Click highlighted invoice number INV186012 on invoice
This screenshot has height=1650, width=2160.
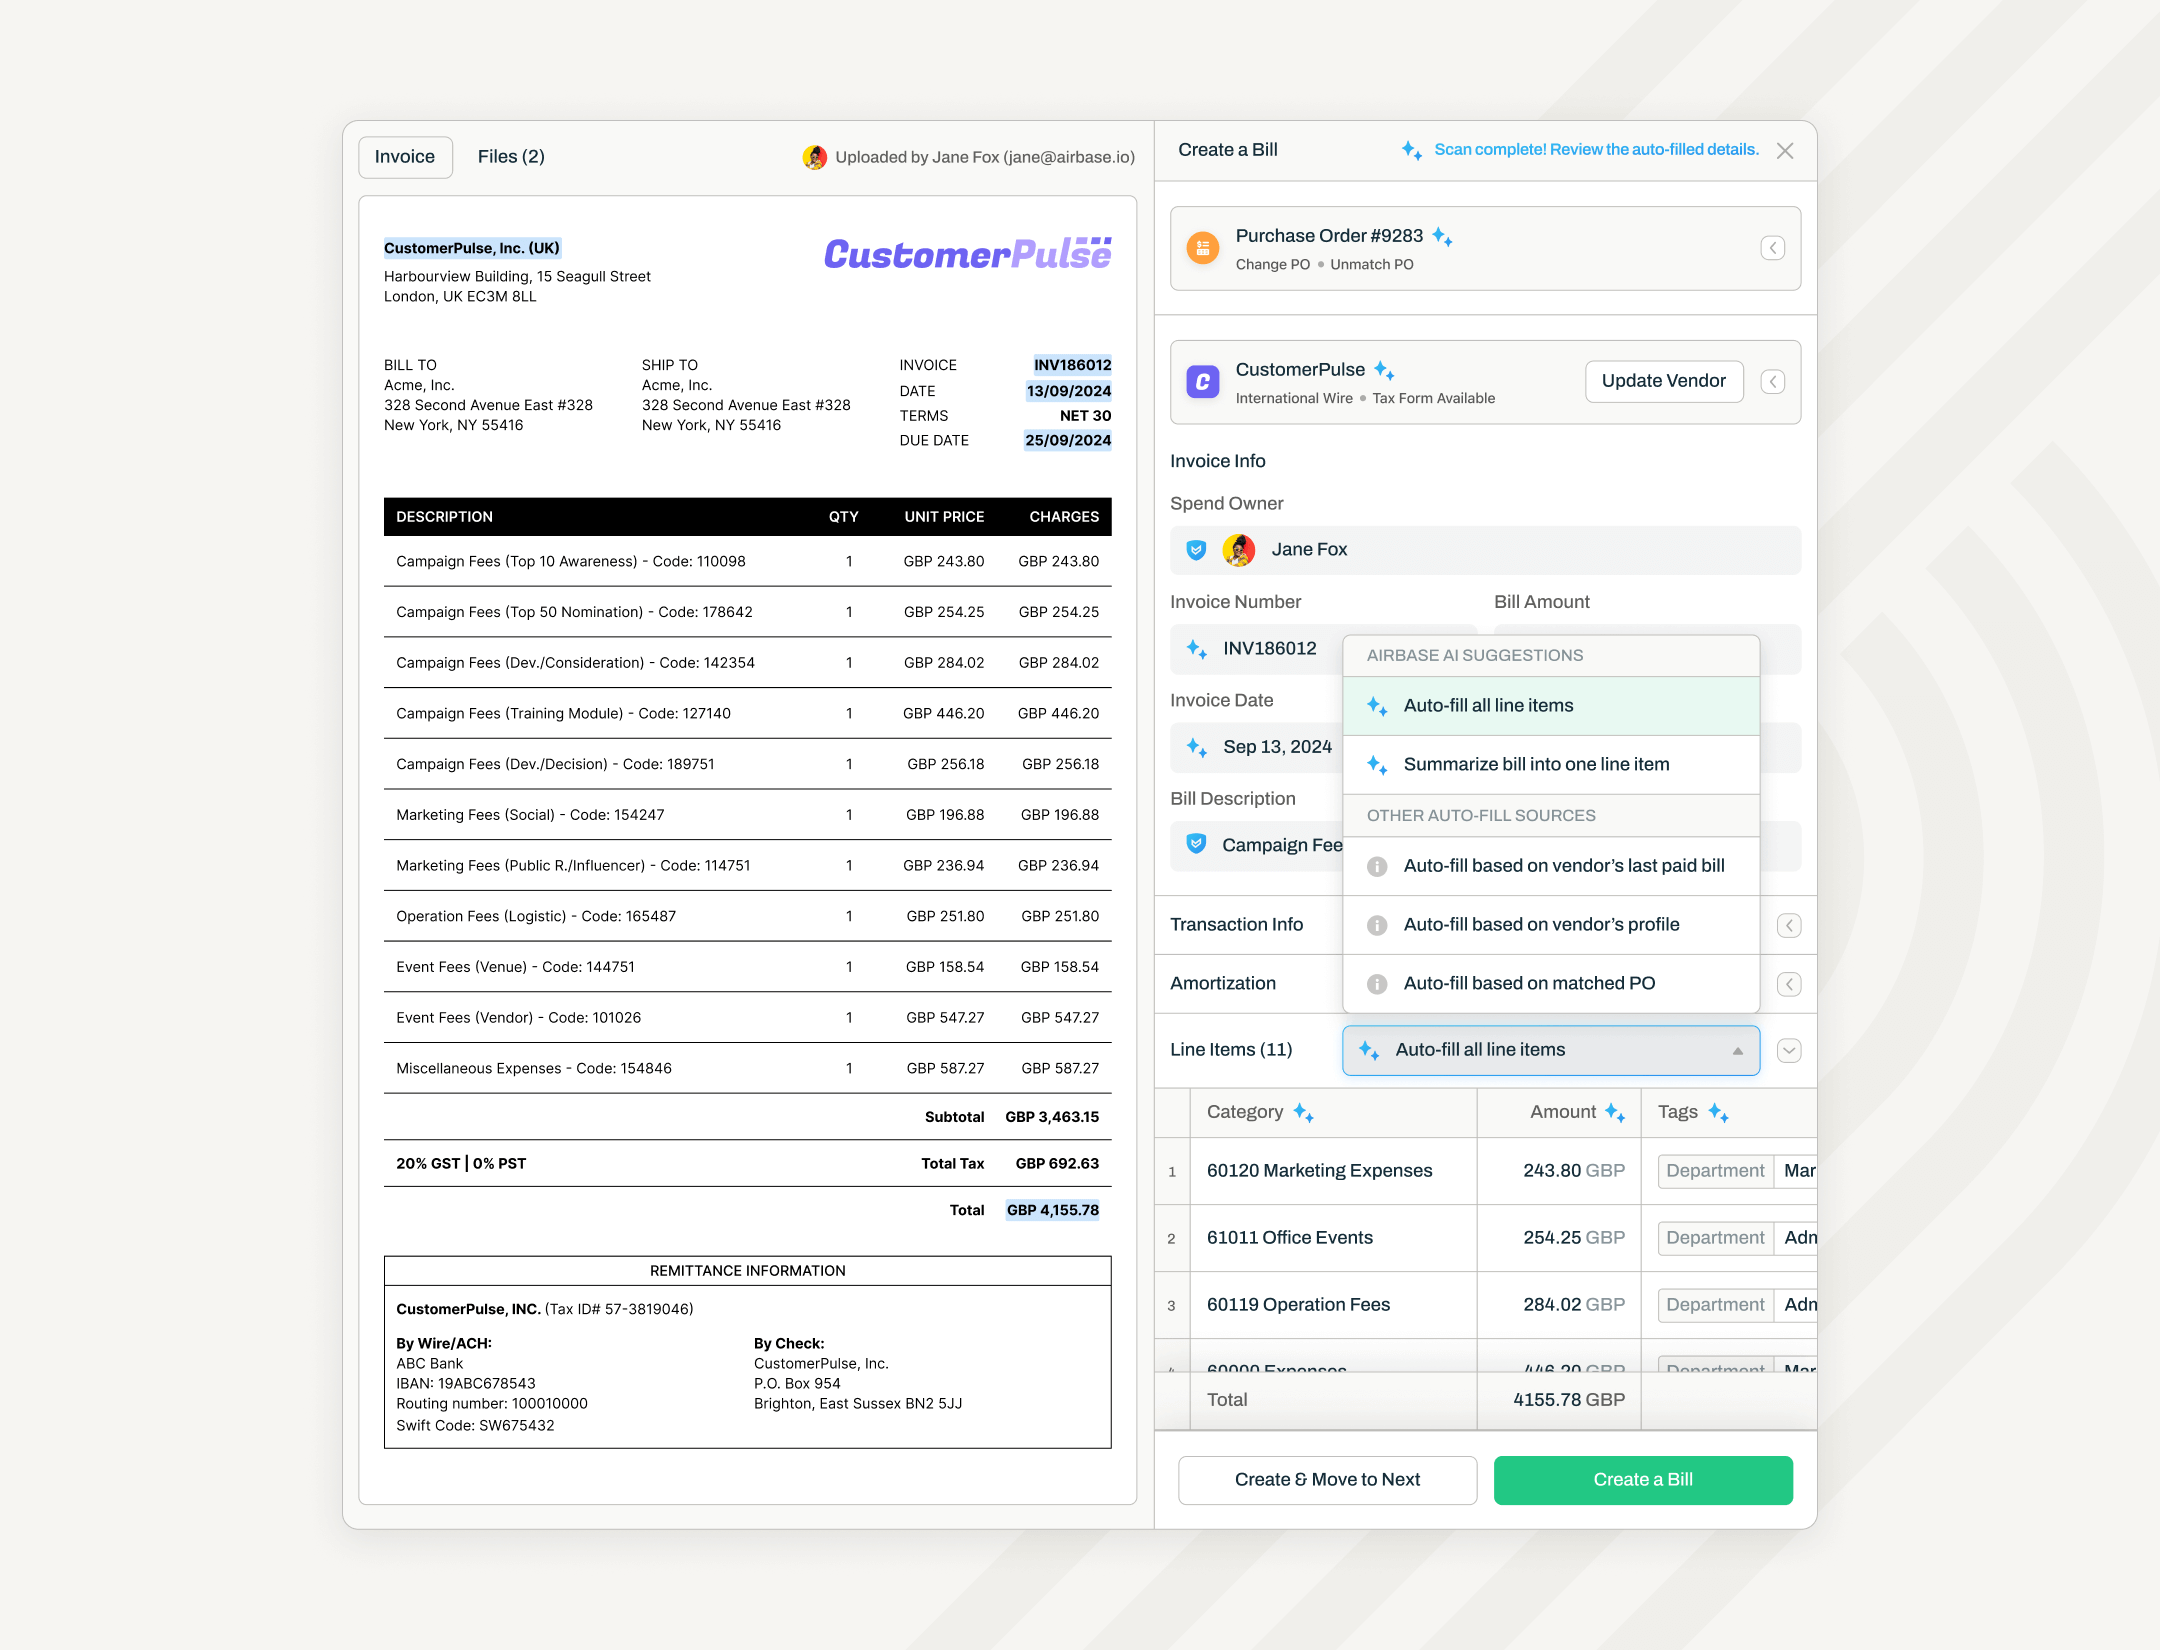click(1072, 366)
